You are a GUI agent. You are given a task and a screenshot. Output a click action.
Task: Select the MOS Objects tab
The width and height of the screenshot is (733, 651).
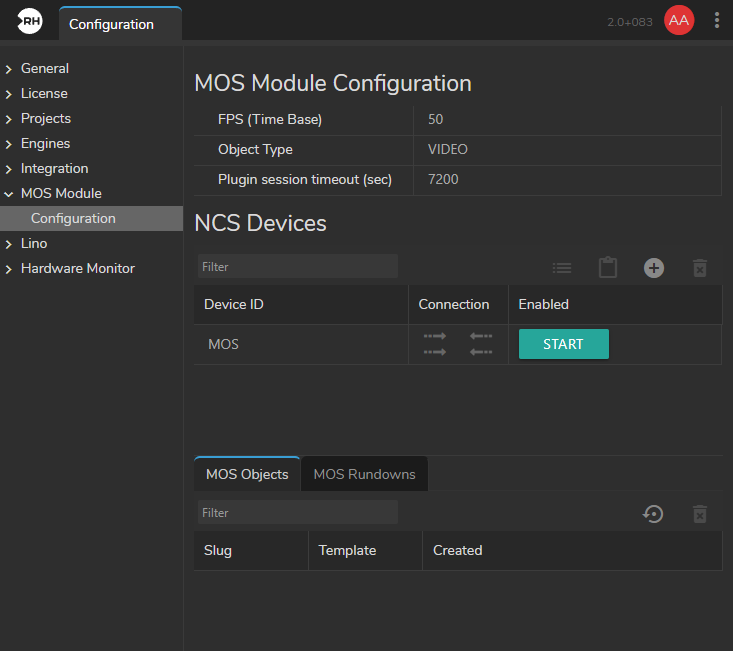(x=247, y=474)
